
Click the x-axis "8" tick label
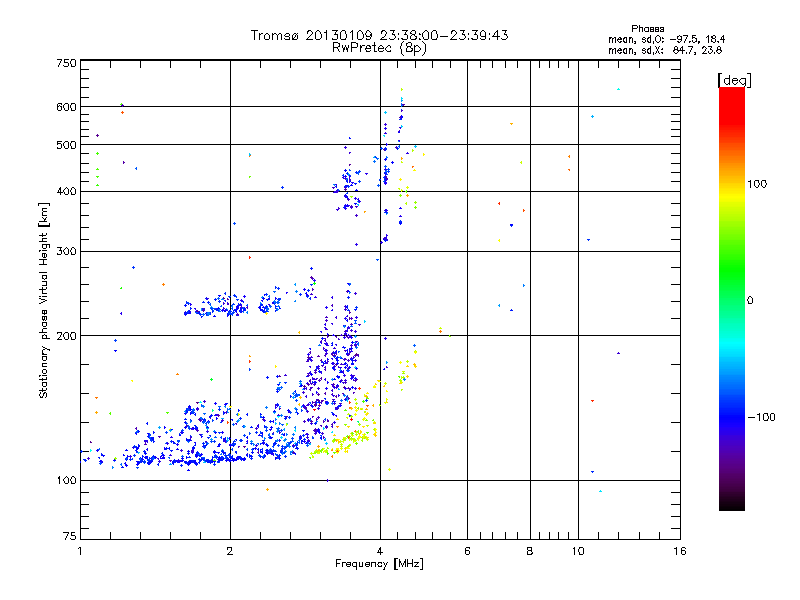point(530,551)
